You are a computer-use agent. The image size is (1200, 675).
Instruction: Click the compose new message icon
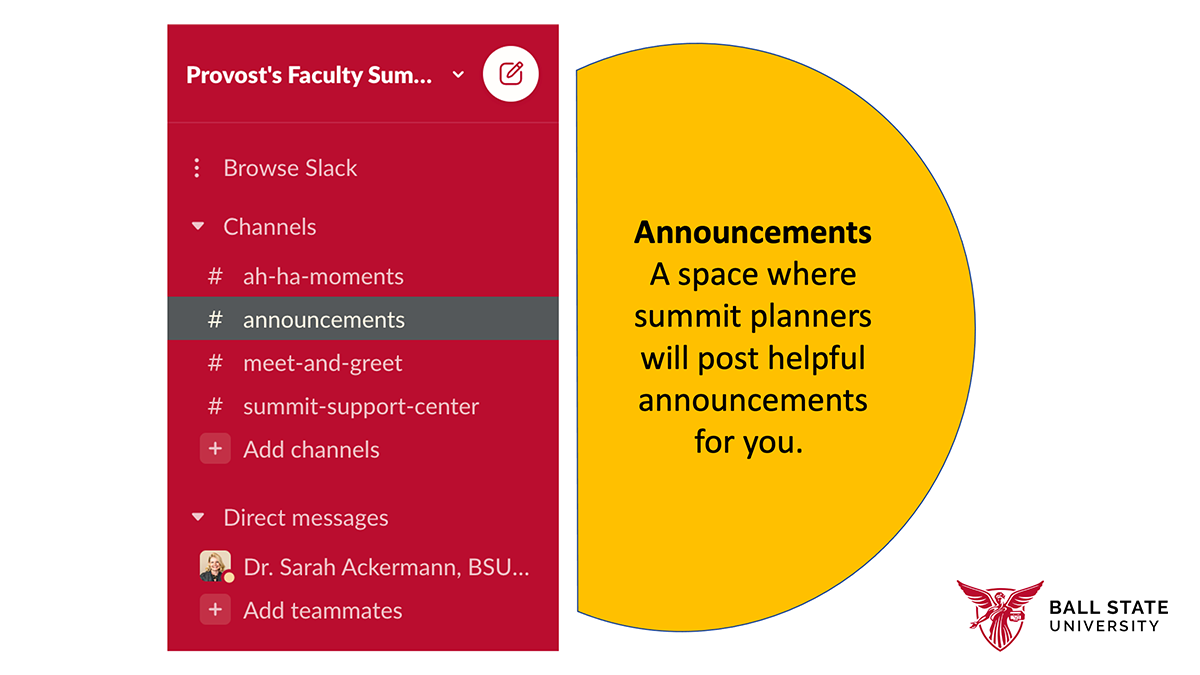pyautogui.click(x=511, y=74)
